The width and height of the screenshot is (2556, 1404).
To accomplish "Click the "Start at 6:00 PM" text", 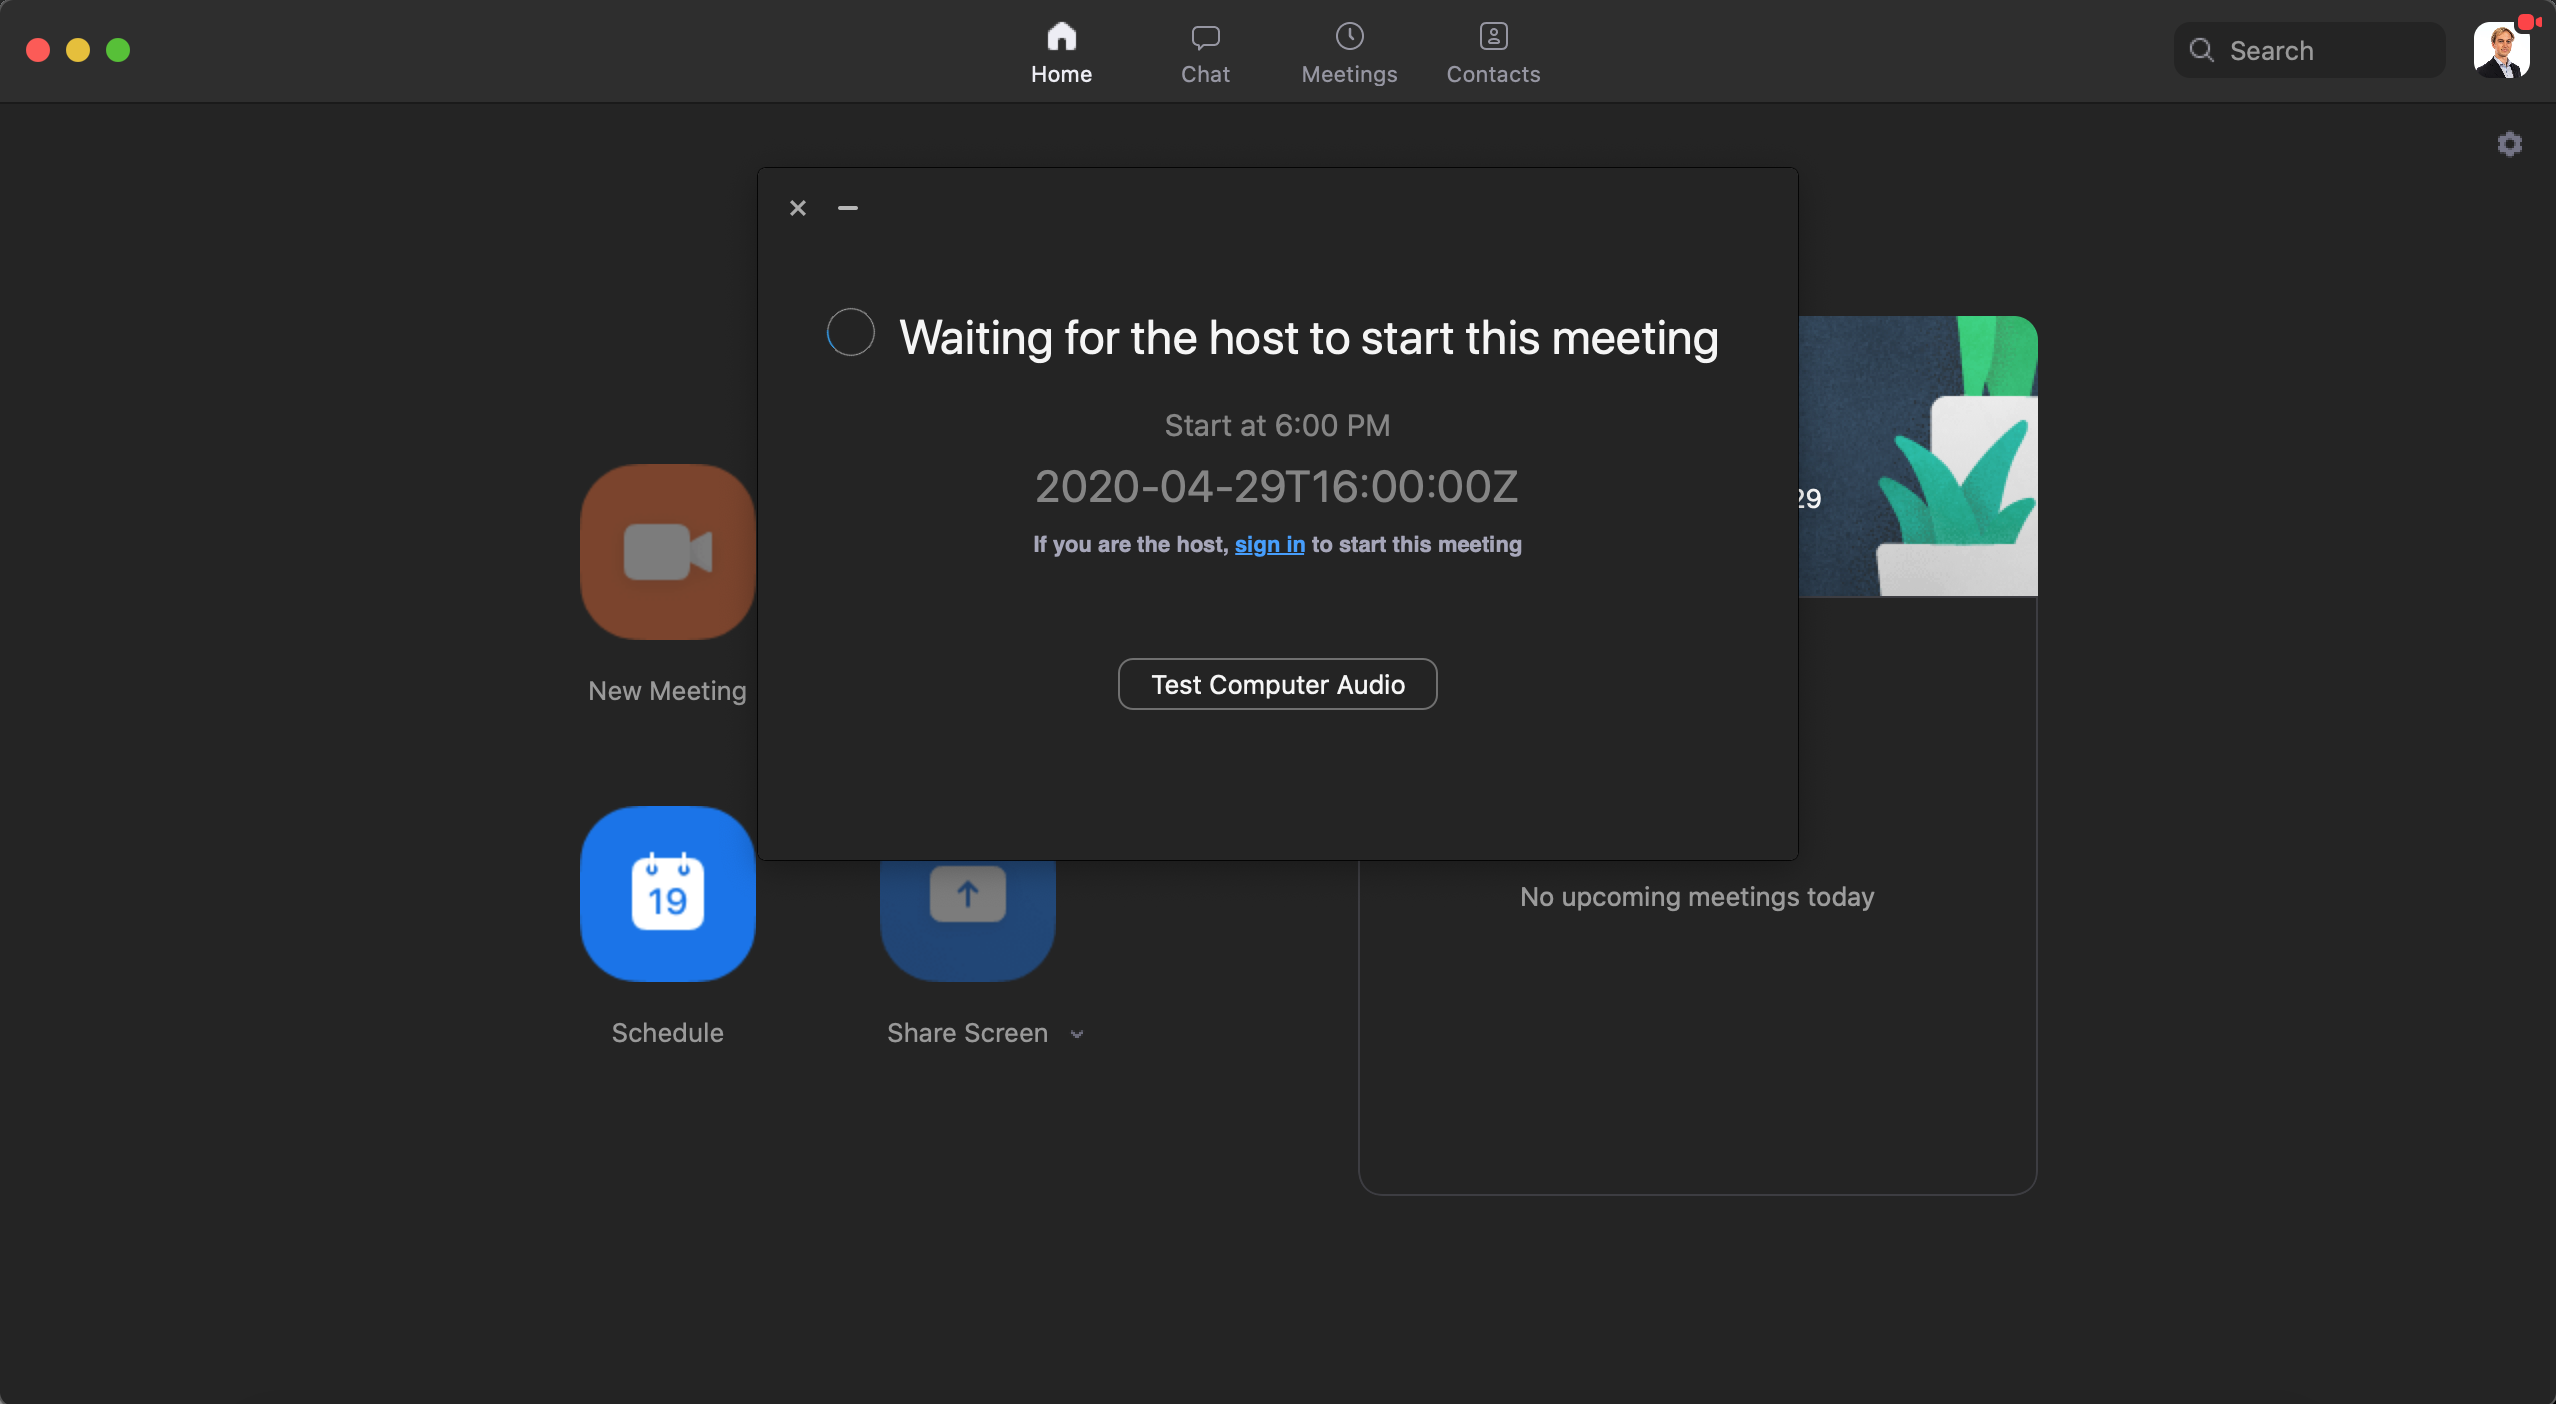I will pos(1277,425).
